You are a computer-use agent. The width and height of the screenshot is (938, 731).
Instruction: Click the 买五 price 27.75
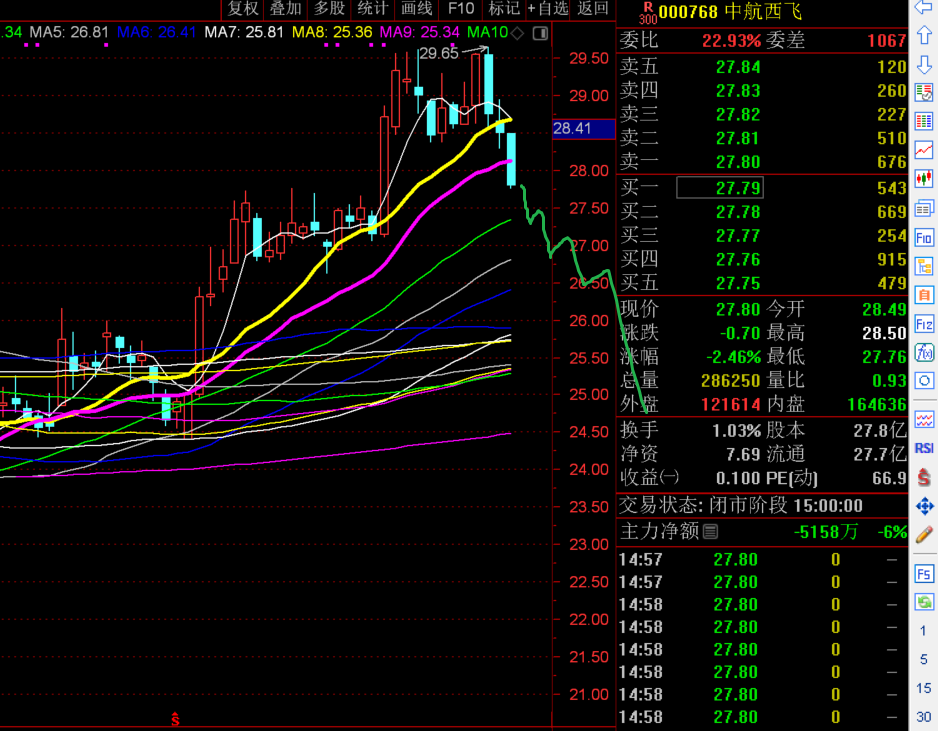click(x=738, y=283)
